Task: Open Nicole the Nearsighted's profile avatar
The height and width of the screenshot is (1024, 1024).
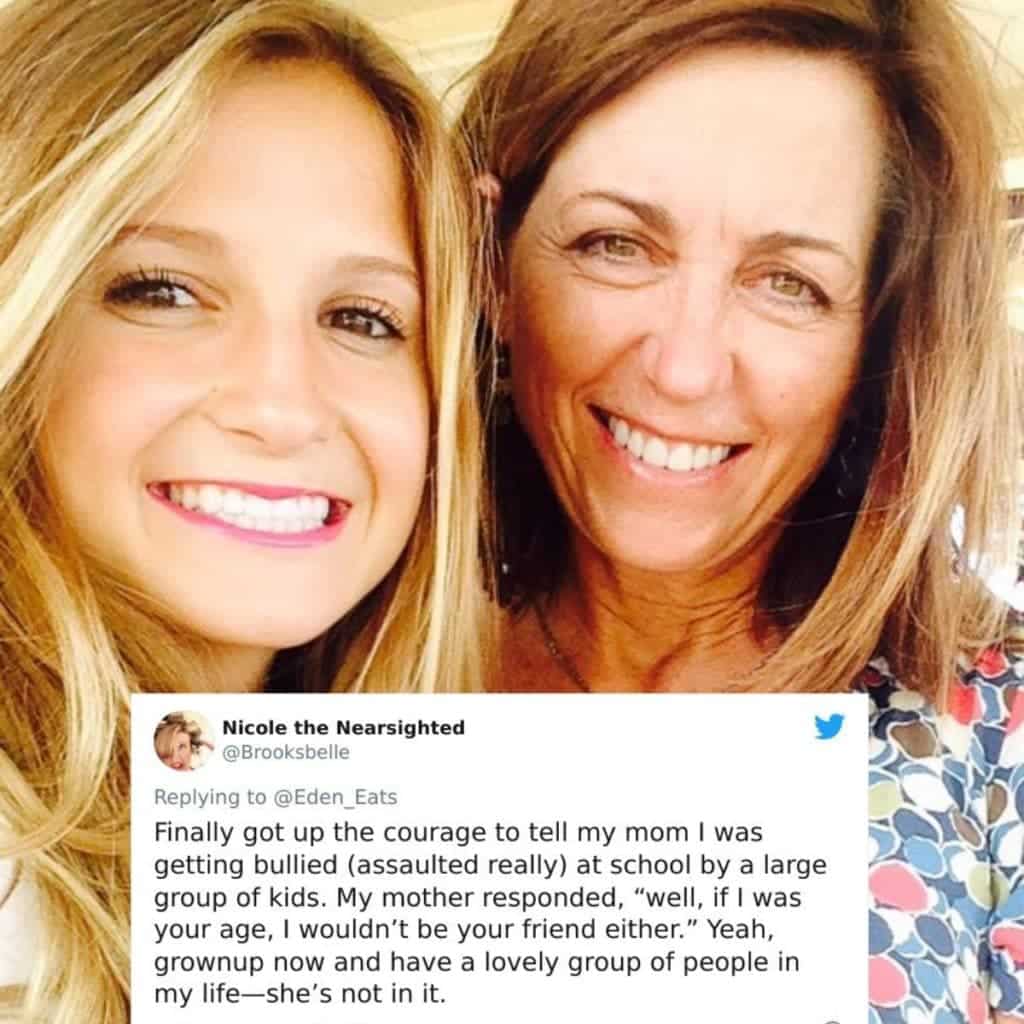Action: (x=184, y=741)
